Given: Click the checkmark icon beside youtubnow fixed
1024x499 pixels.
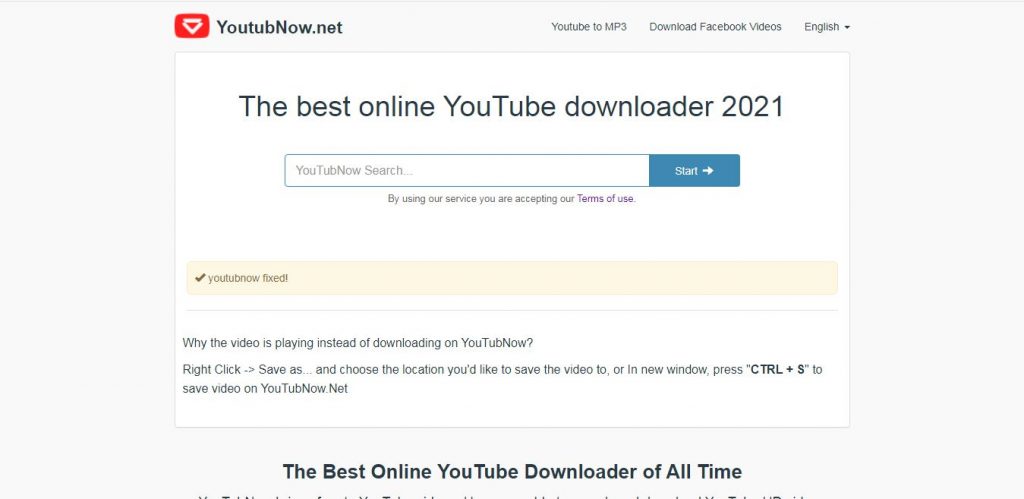Looking at the screenshot, I should click(200, 278).
